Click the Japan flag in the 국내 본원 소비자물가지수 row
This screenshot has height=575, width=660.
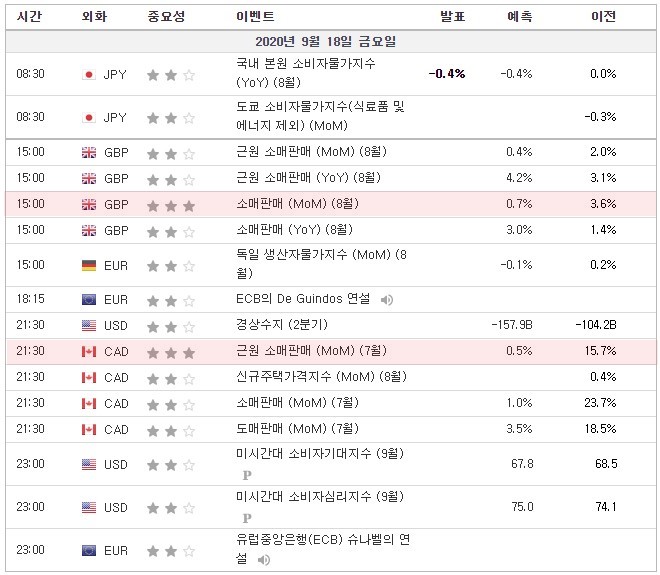[89, 75]
